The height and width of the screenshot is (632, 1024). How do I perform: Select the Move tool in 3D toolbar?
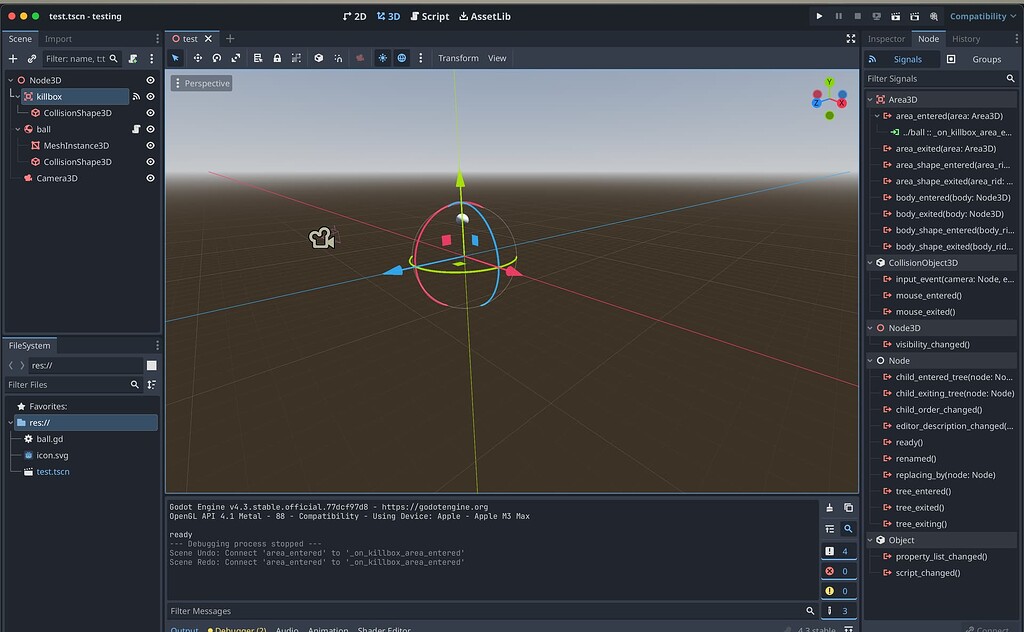click(x=199, y=58)
